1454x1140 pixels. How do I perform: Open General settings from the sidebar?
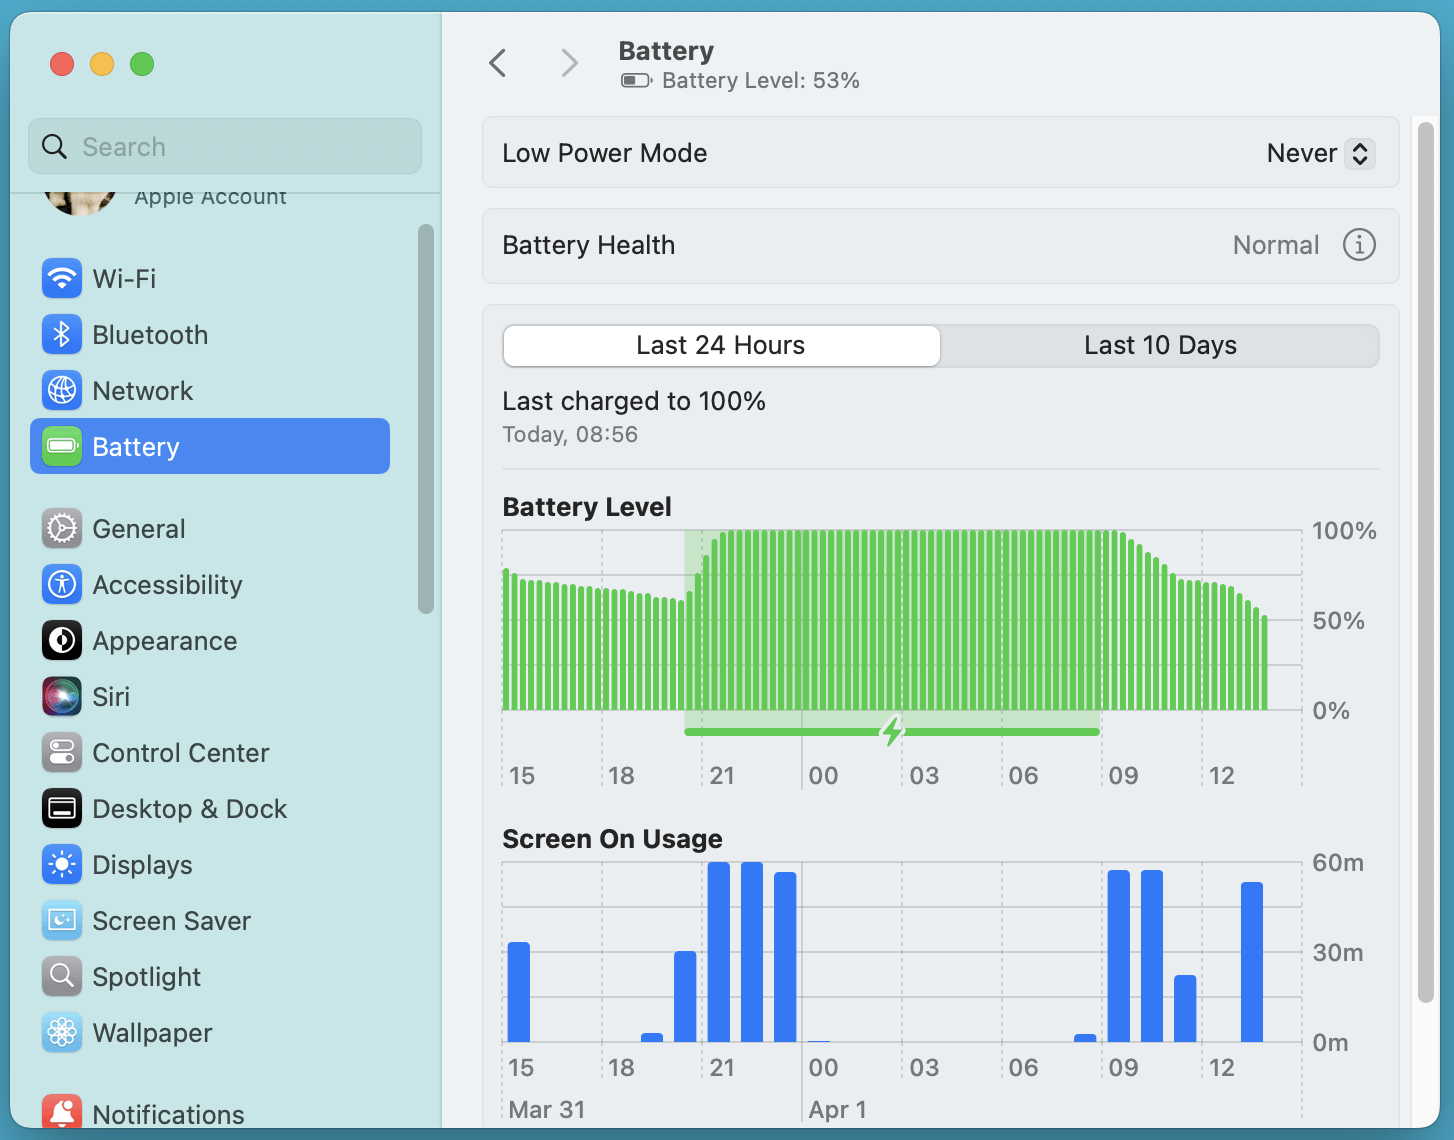pyautogui.click(x=62, y=528)
